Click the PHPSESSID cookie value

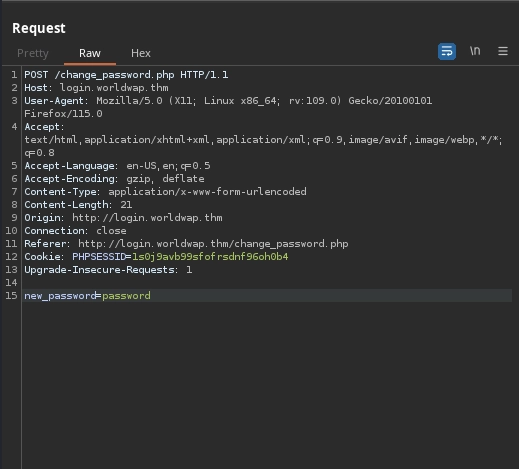(x=210, y=257)
